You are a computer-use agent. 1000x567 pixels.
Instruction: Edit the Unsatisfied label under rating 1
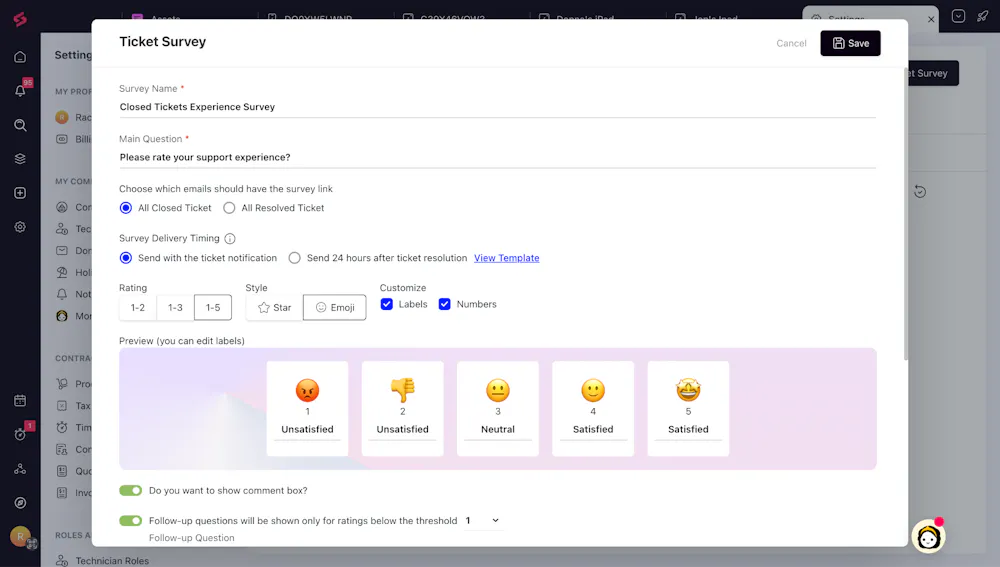pyautogui.click(x=307, y=430)
